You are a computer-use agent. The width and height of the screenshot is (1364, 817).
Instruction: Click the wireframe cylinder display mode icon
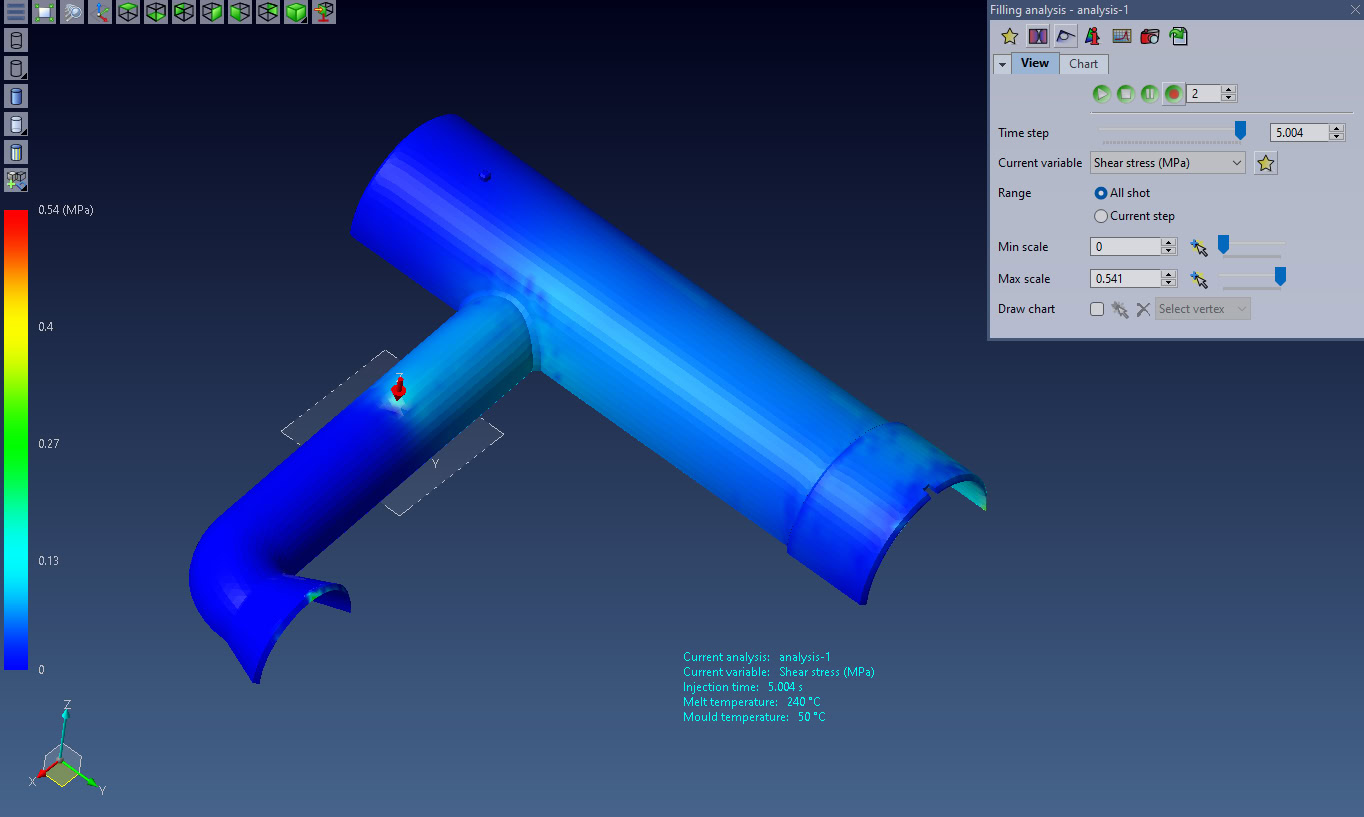point(16,40)
